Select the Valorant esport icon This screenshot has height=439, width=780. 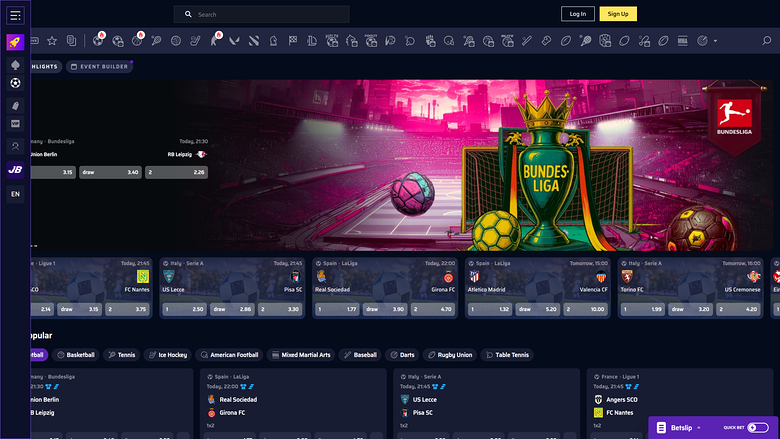[234, 41]
